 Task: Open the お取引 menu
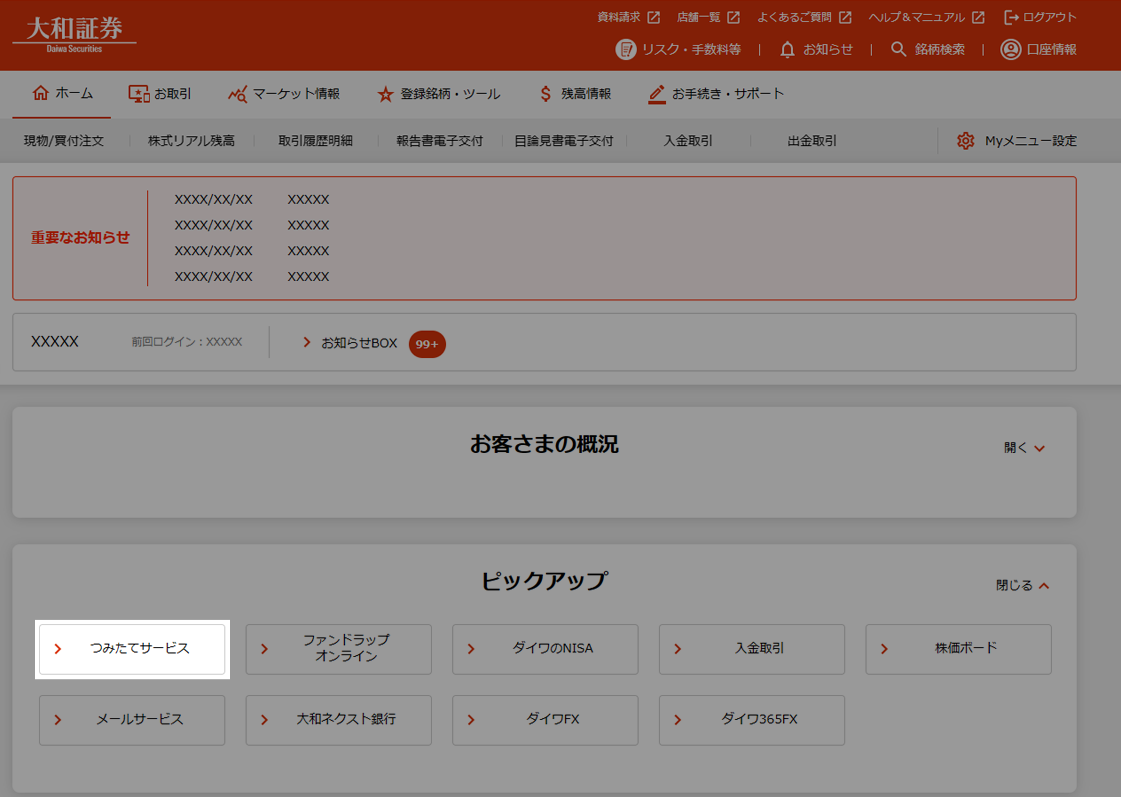coord(159,94)
